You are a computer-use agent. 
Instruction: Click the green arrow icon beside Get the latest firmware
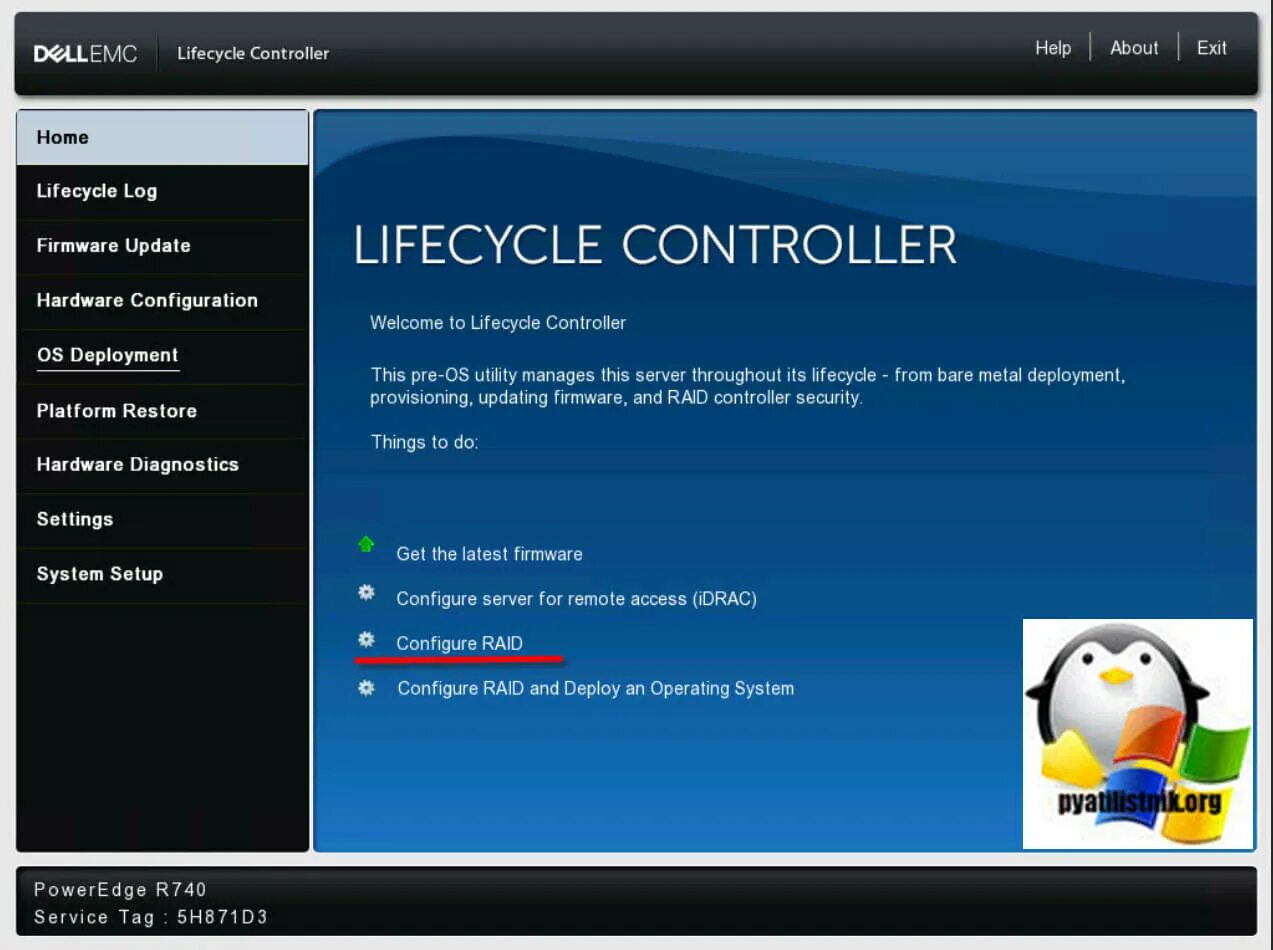coord(366,545)
